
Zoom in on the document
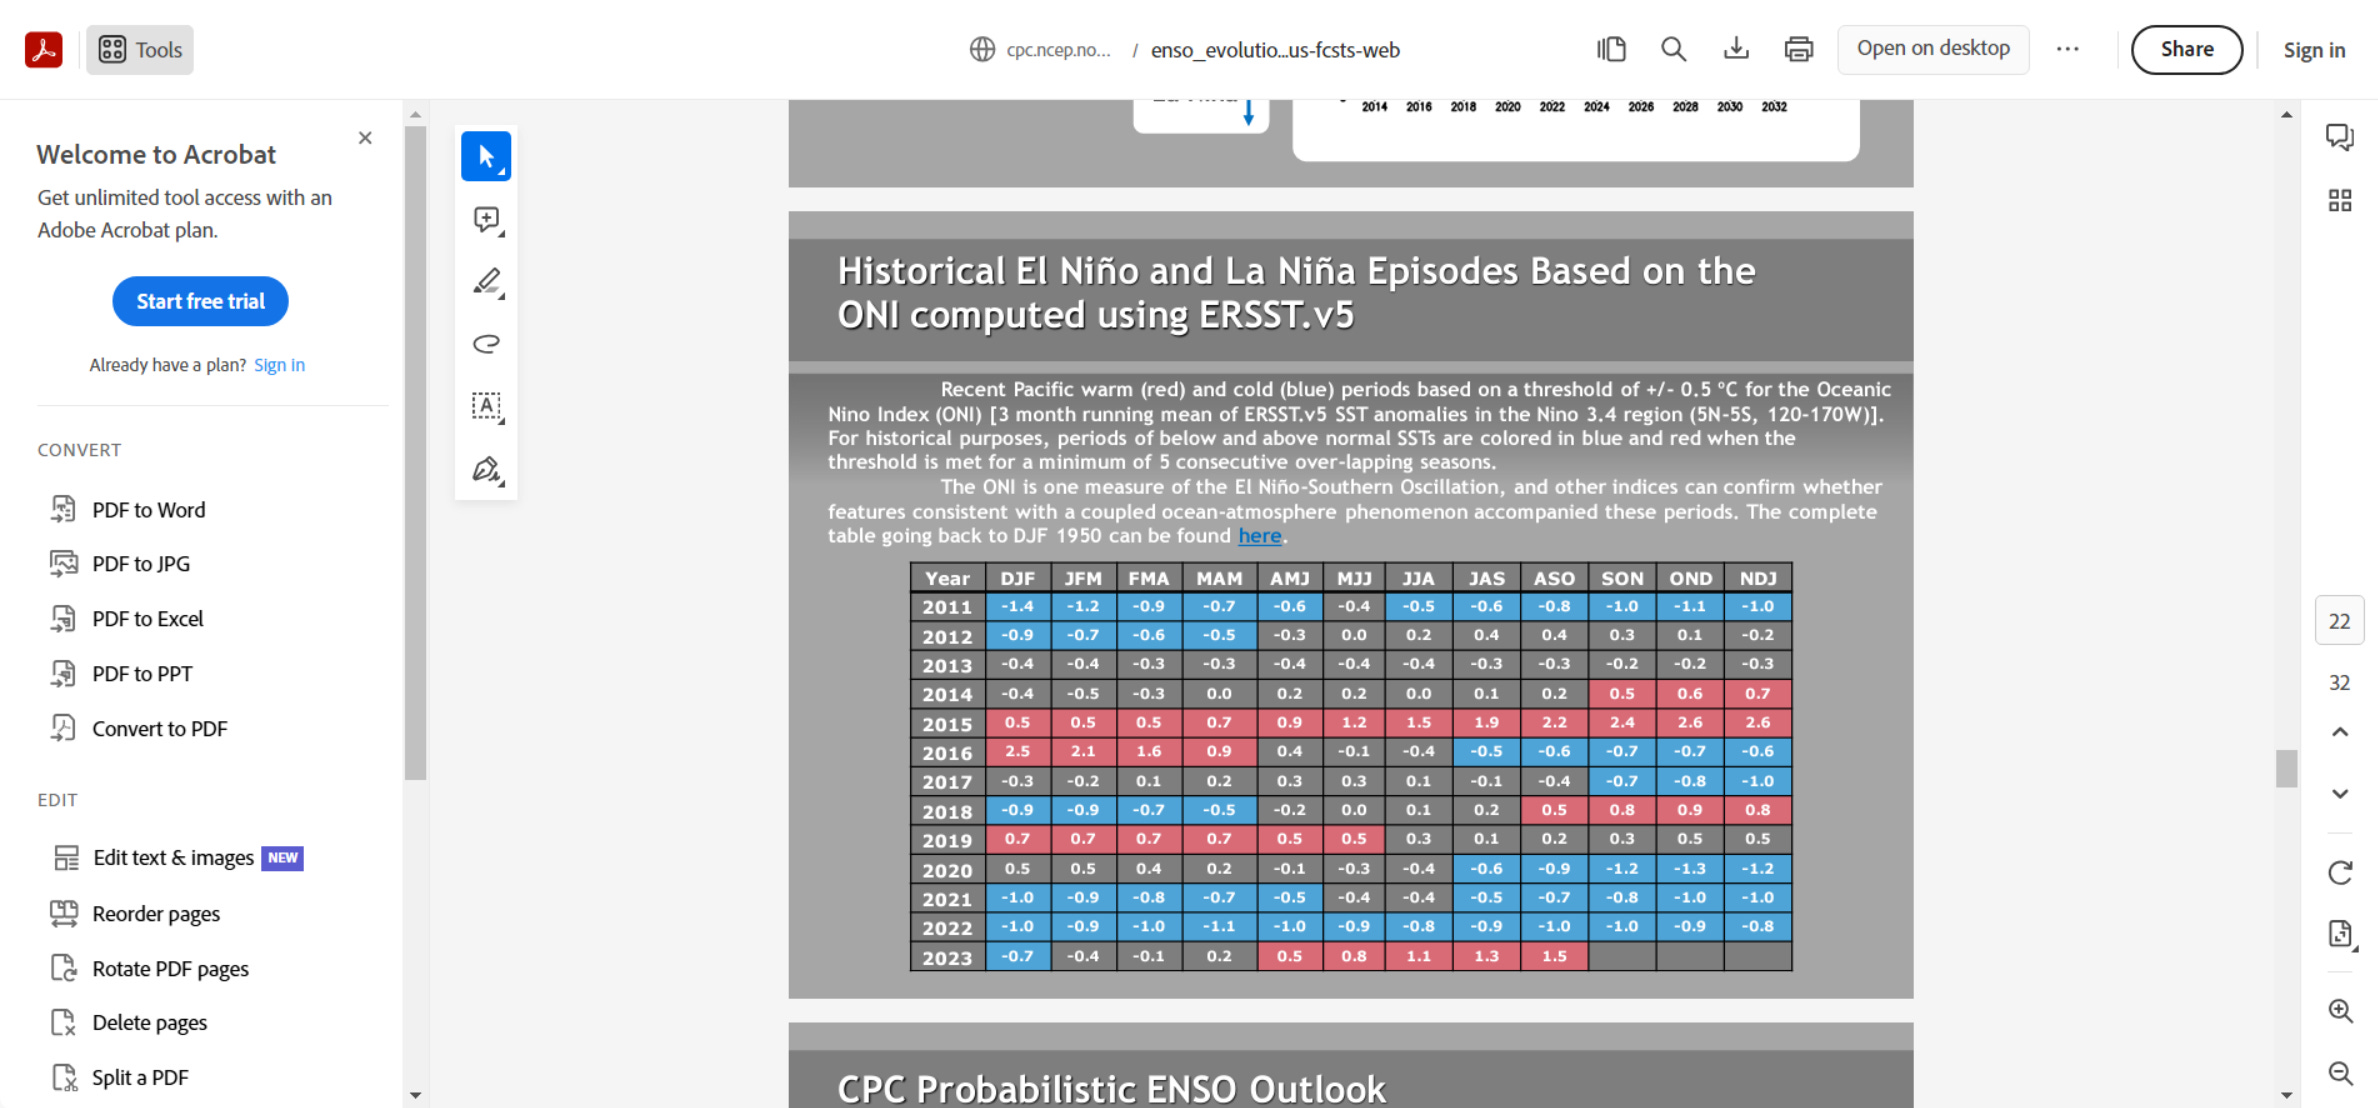(2339, 1011)
